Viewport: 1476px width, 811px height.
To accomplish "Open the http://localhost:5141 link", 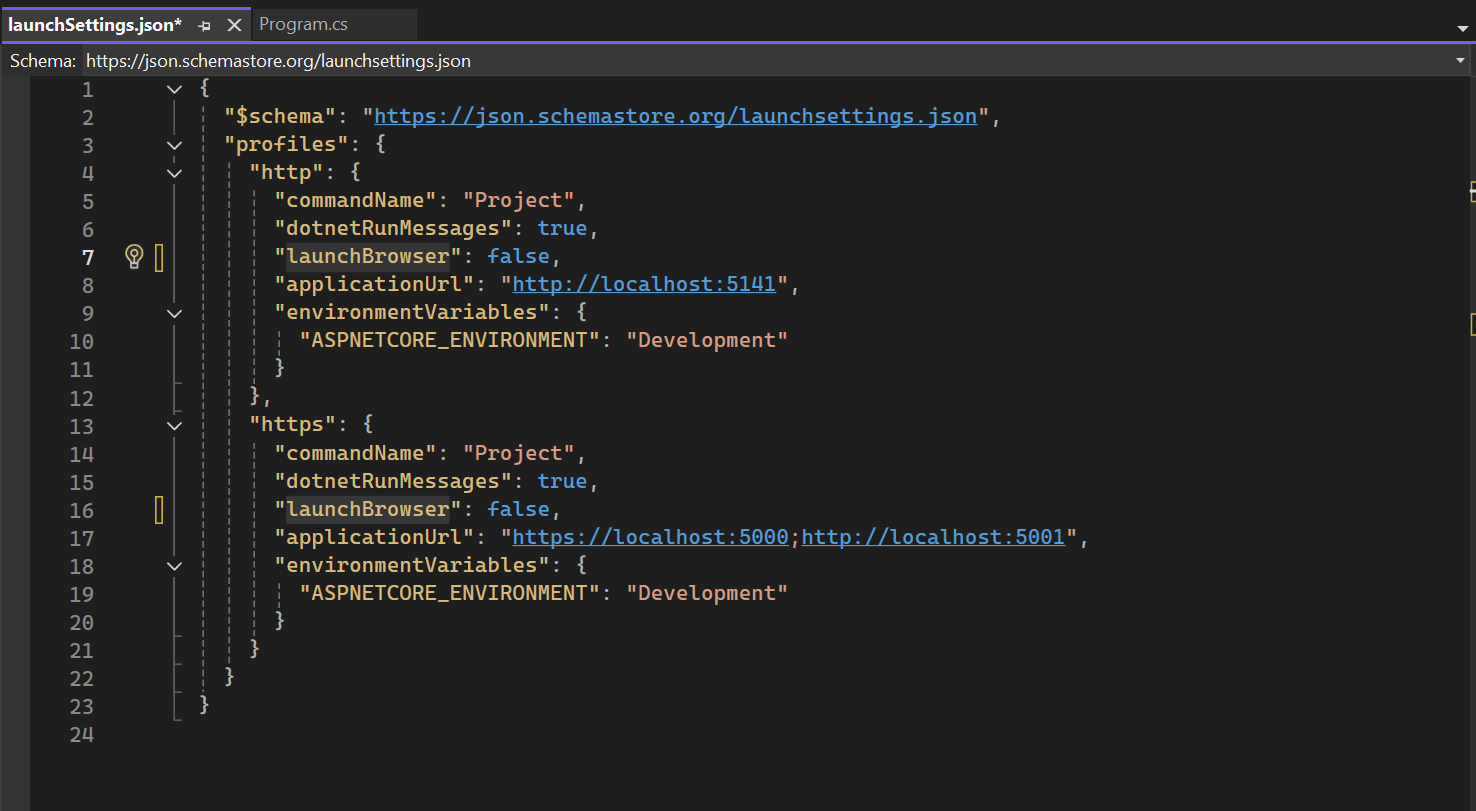I will pos(645,284).
